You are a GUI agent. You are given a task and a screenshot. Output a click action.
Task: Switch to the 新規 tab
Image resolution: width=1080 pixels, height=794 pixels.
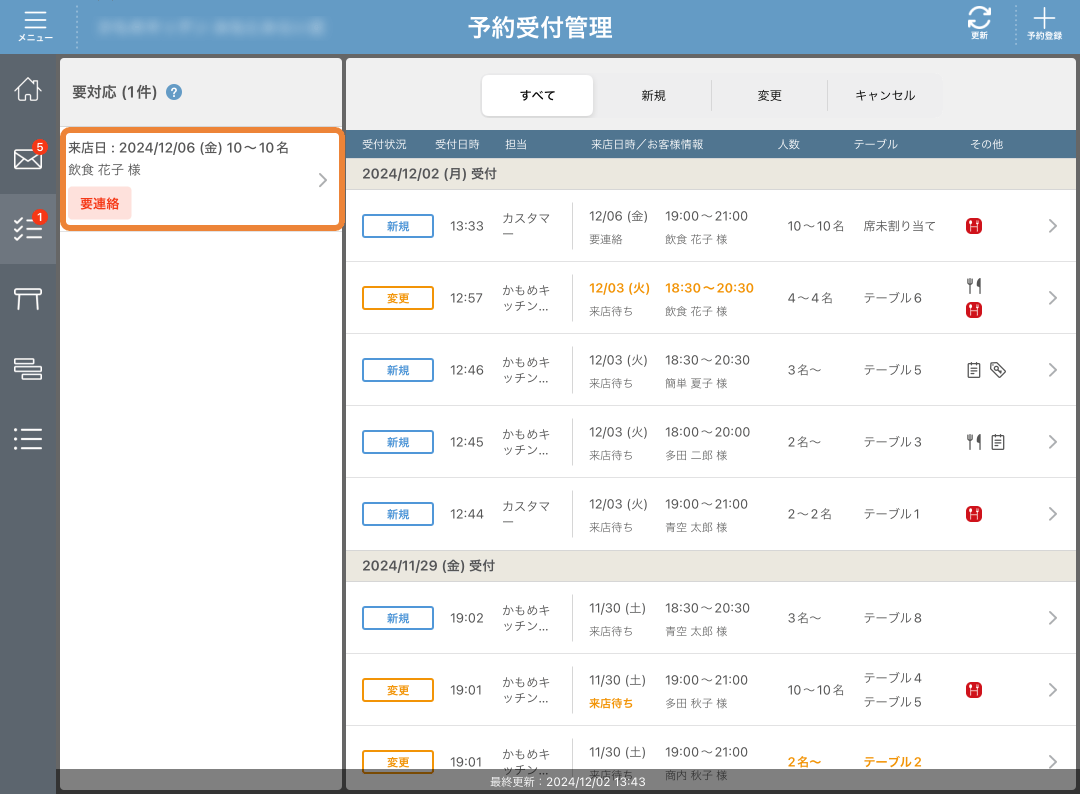(x=653, y=96)
